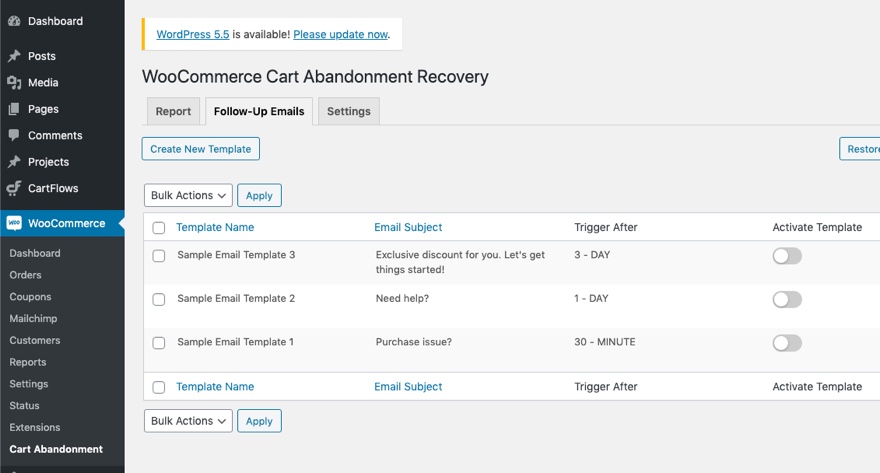
Task: Switch to the Report tab
Action: pos(173,111)
